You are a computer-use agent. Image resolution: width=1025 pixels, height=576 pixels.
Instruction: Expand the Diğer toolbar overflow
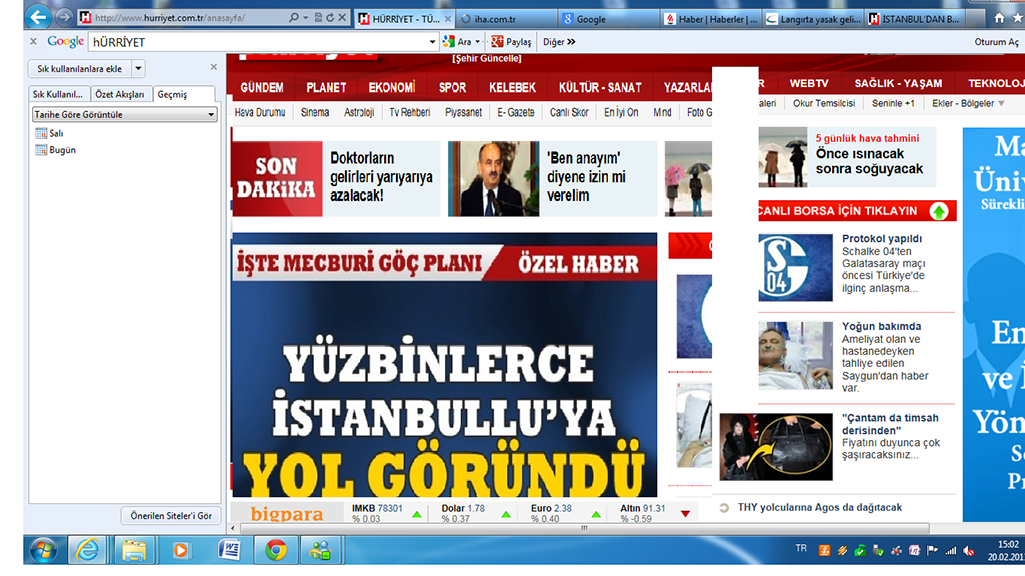(559, 42)
